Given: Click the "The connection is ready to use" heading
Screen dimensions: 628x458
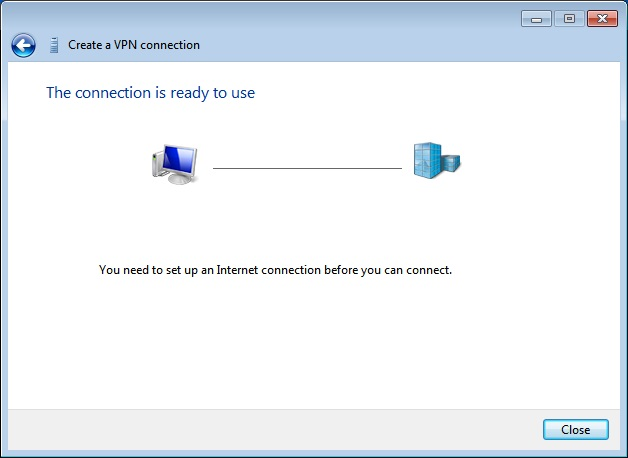Looking at the screenshot, I should 151,93.
